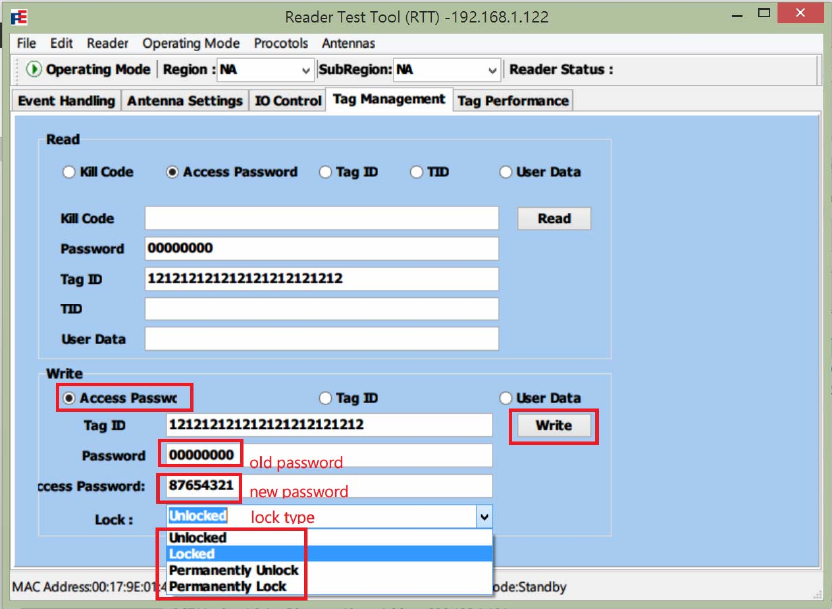Select Kill Code read radio button

point(68,172)
